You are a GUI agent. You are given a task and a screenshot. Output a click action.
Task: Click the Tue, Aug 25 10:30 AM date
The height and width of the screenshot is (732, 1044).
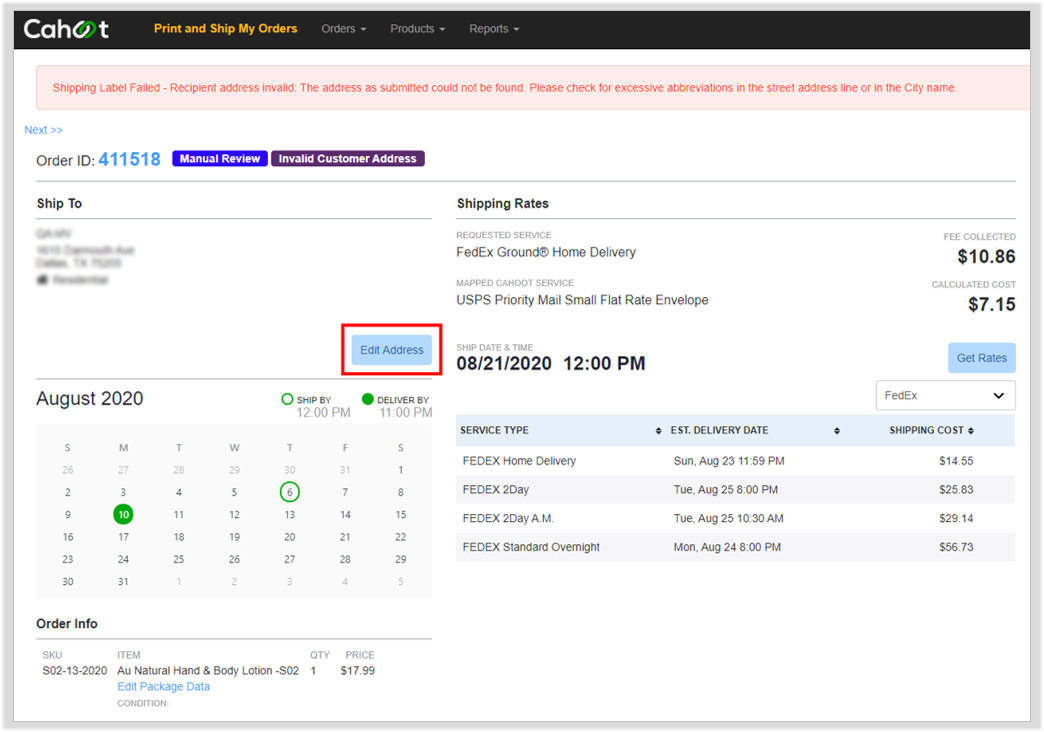coord(728,518)
